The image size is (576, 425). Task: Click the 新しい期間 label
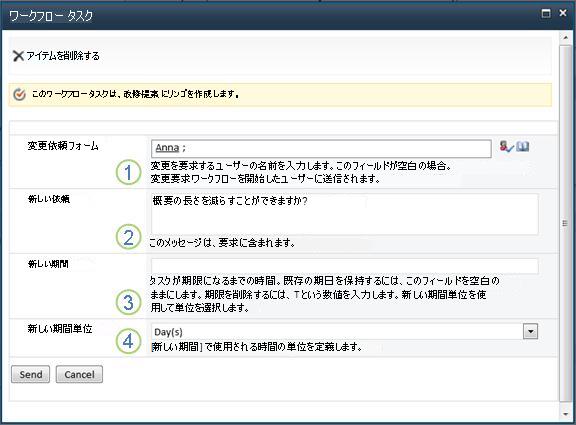point(48,264)
